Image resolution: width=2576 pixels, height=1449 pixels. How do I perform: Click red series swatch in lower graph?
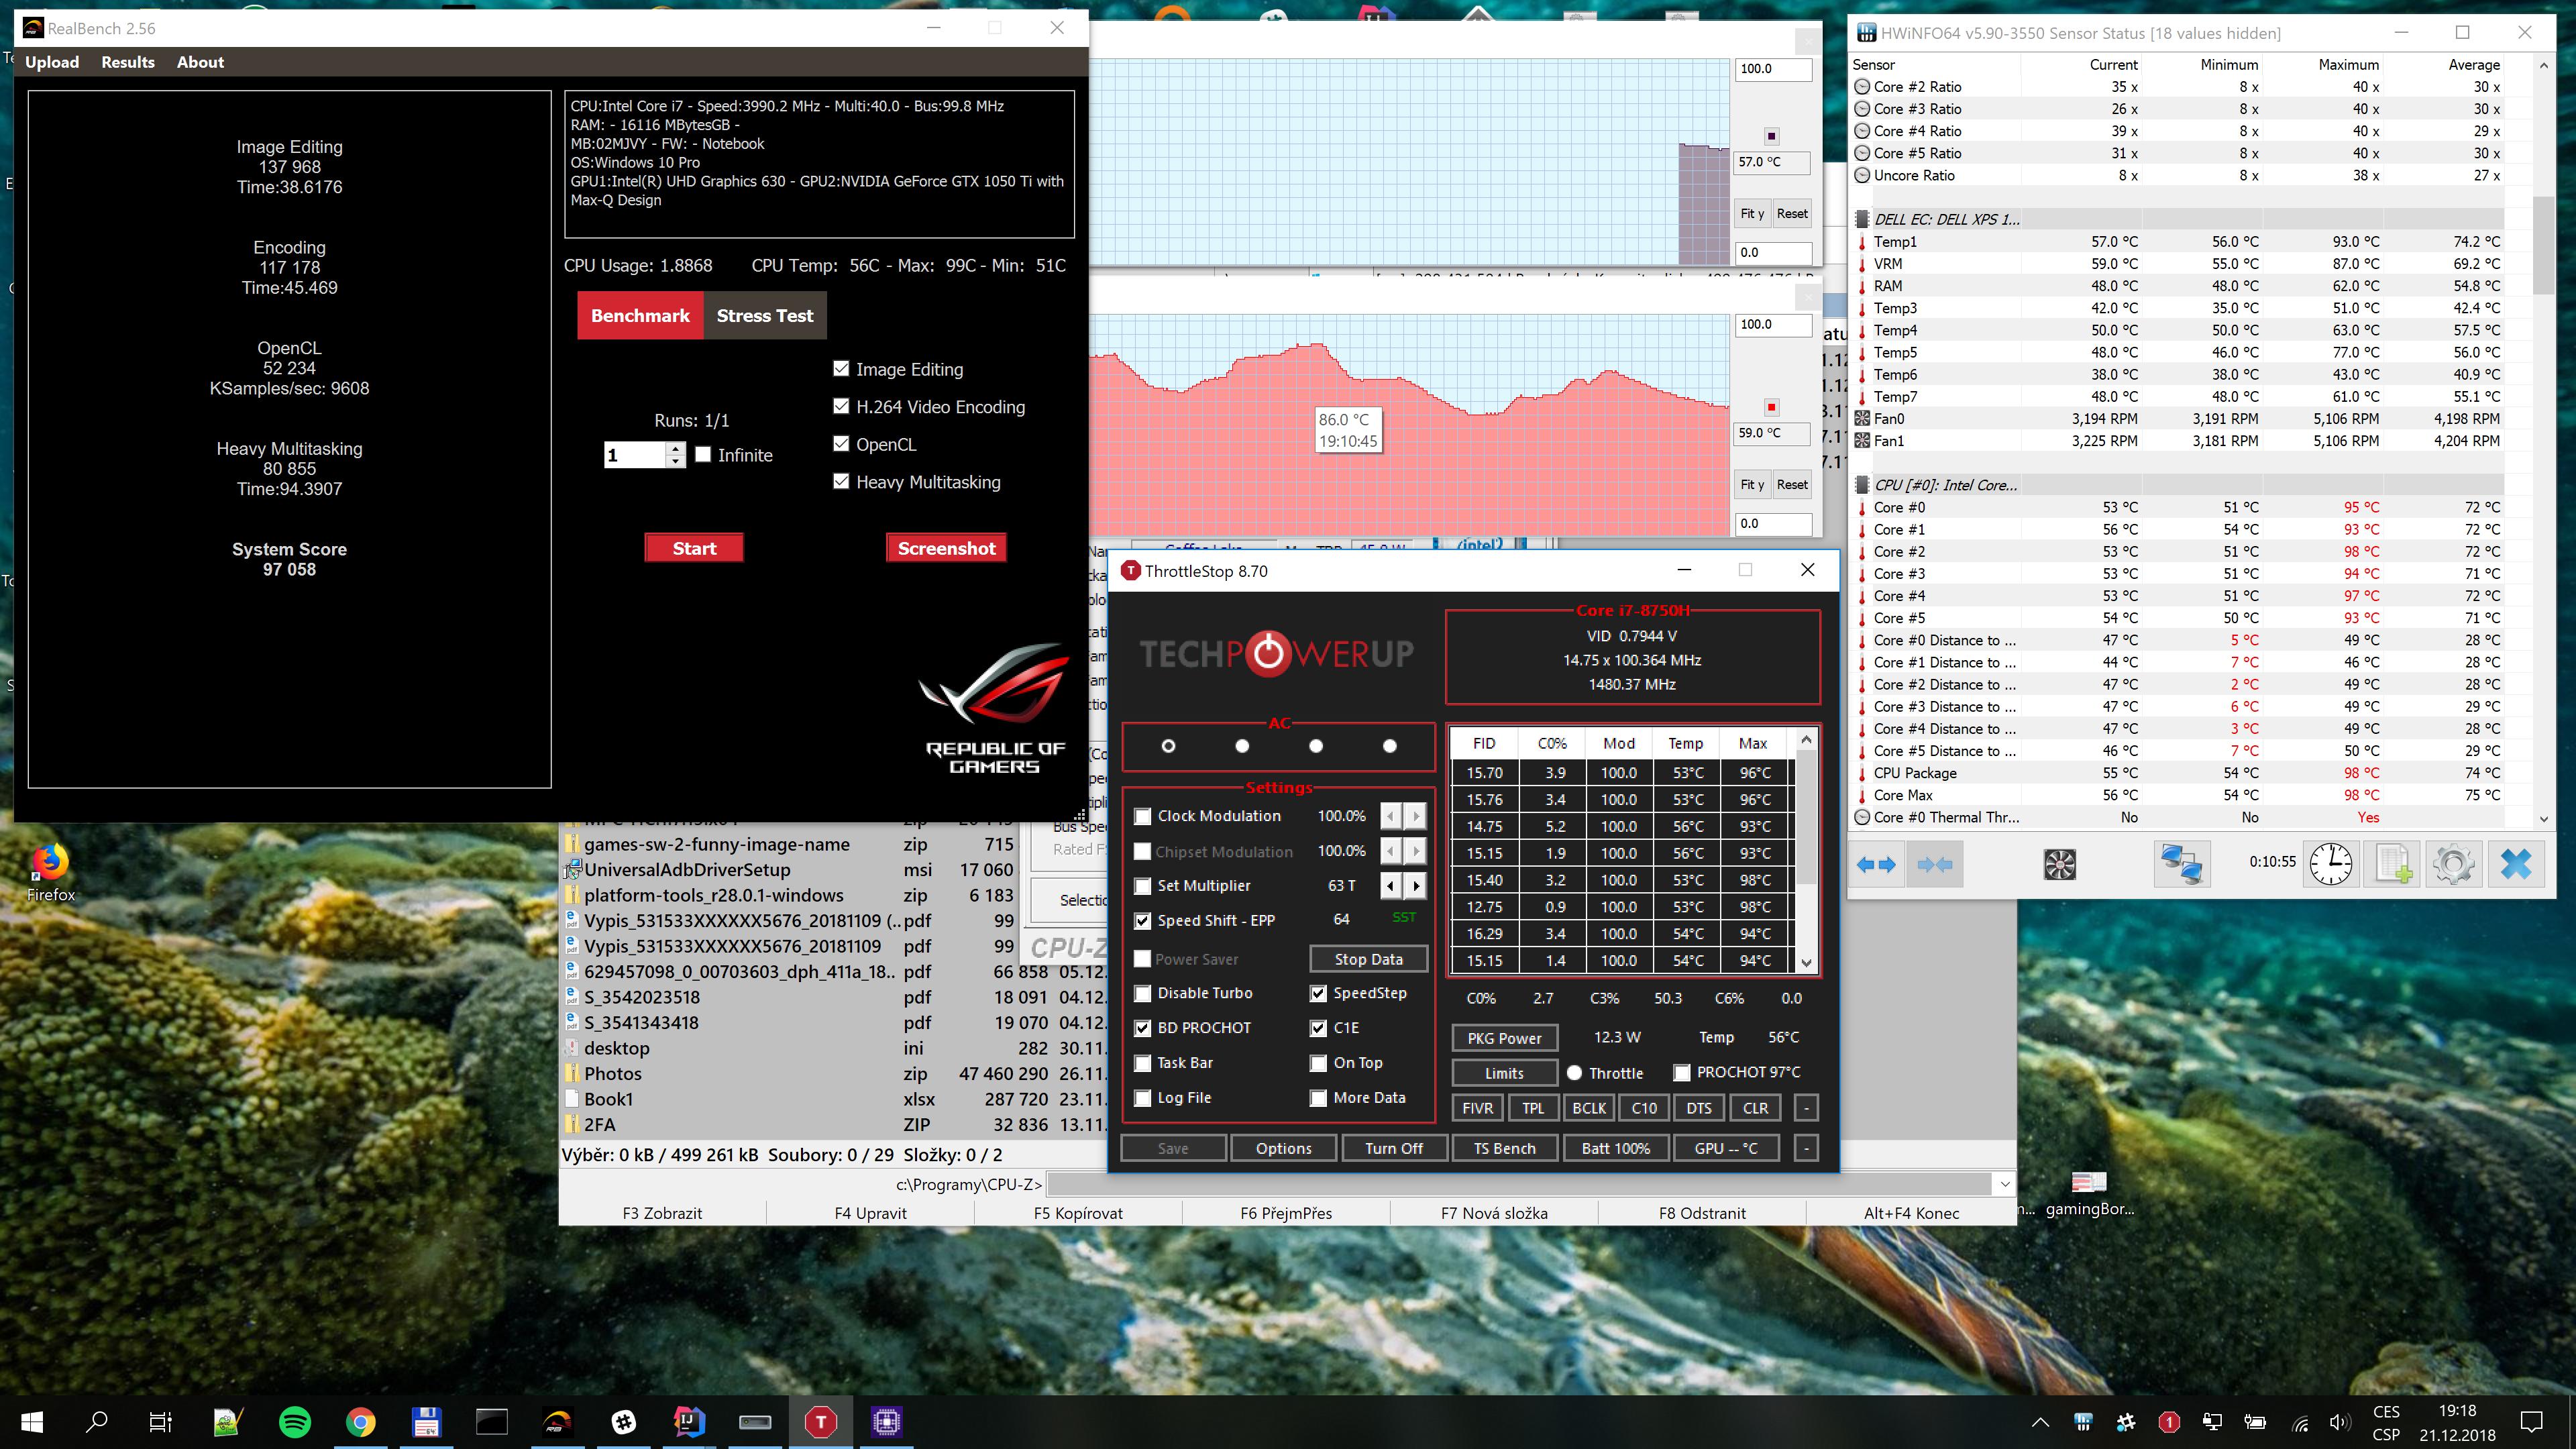[x=1771, y=407]
